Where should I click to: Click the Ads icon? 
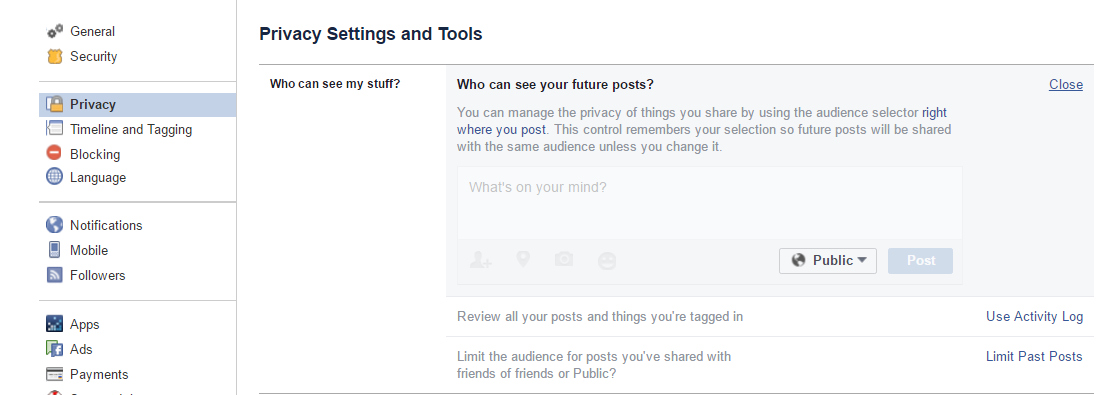pyautogui.click(x=55, y=349)
